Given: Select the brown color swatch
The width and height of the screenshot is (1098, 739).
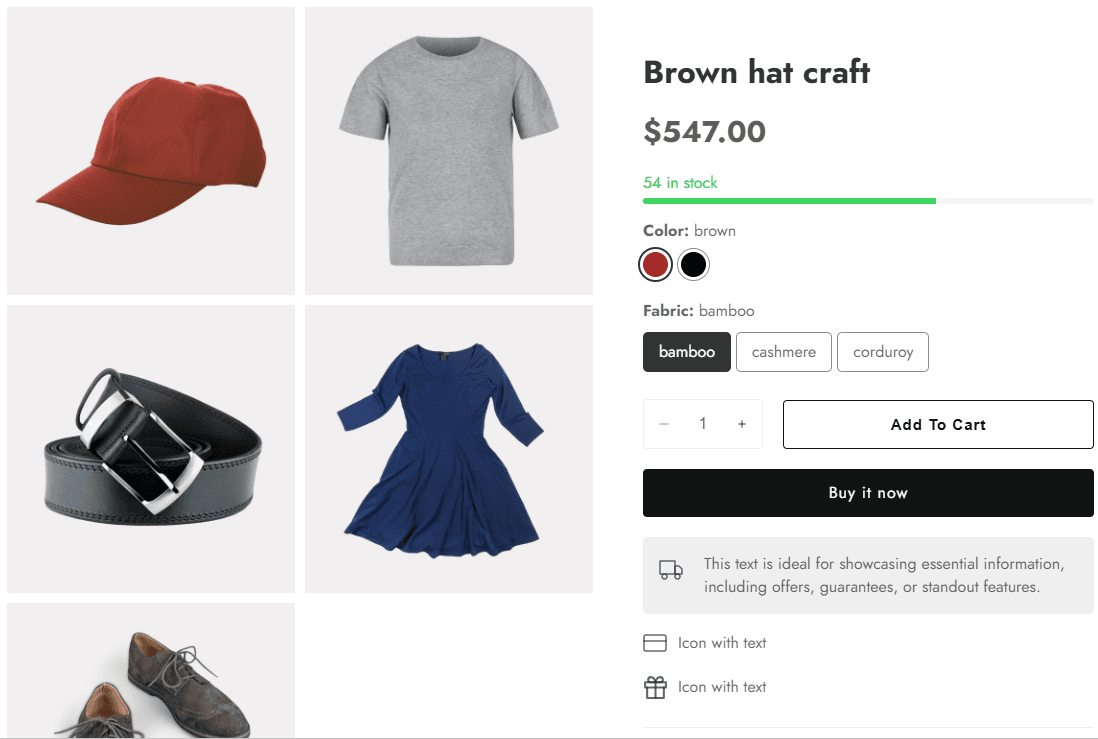Looking at the screenshot, I should pyautogui.click(x=655, y=265).
